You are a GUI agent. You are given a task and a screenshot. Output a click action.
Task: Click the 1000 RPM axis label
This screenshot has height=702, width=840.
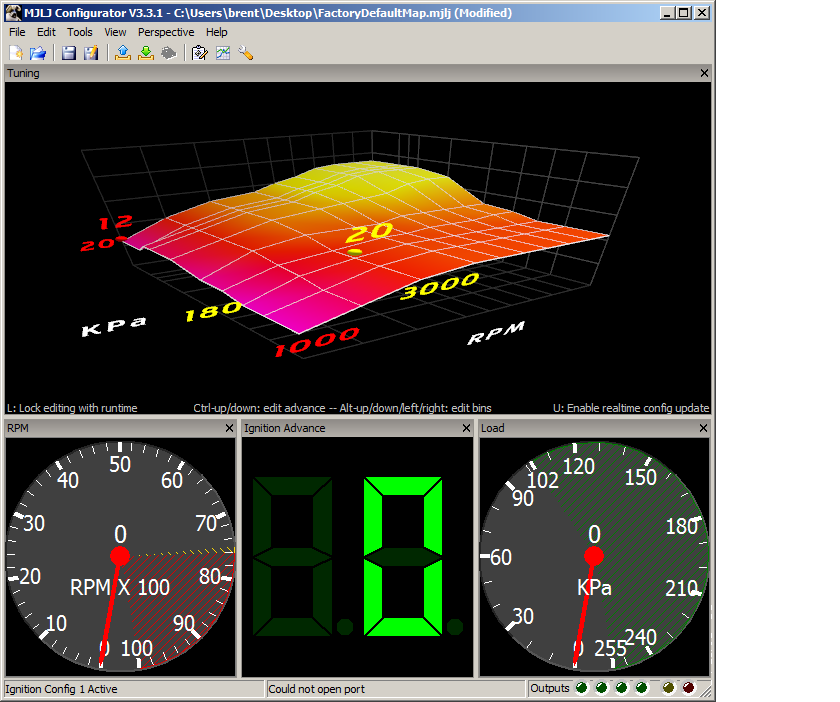317,342
